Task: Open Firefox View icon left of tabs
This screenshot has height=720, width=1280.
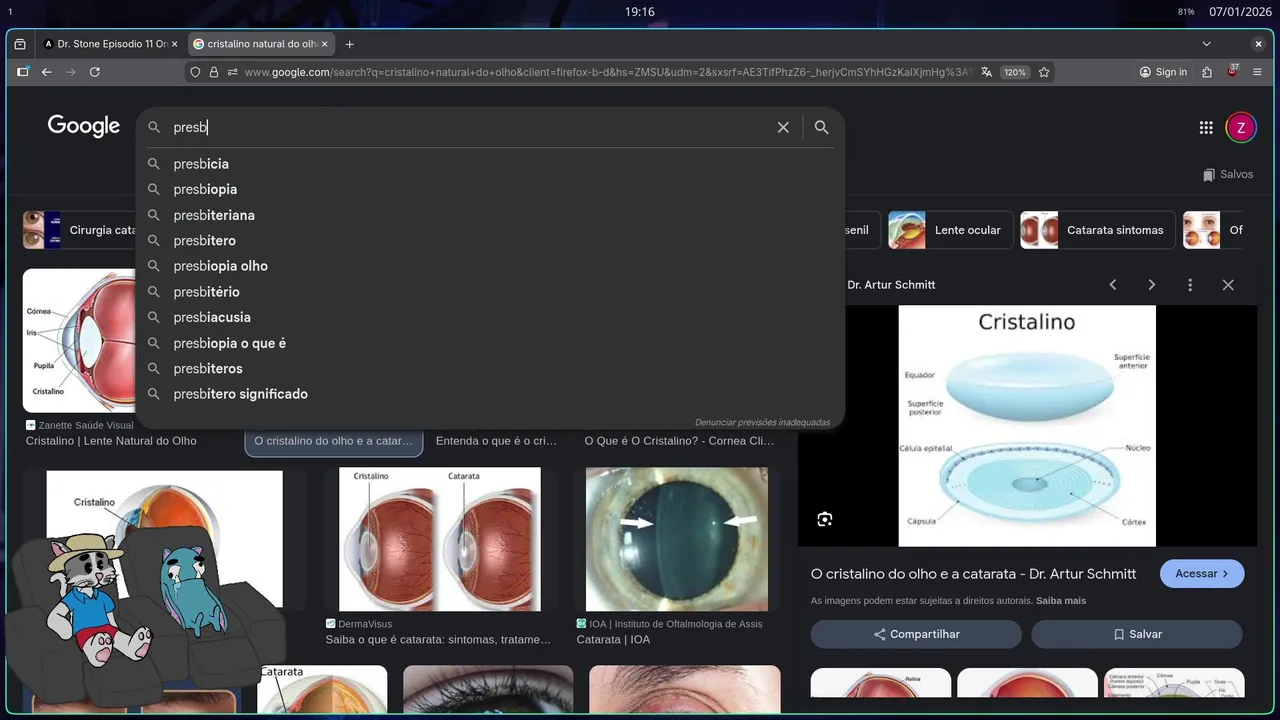Action: [x=20, y=44]
